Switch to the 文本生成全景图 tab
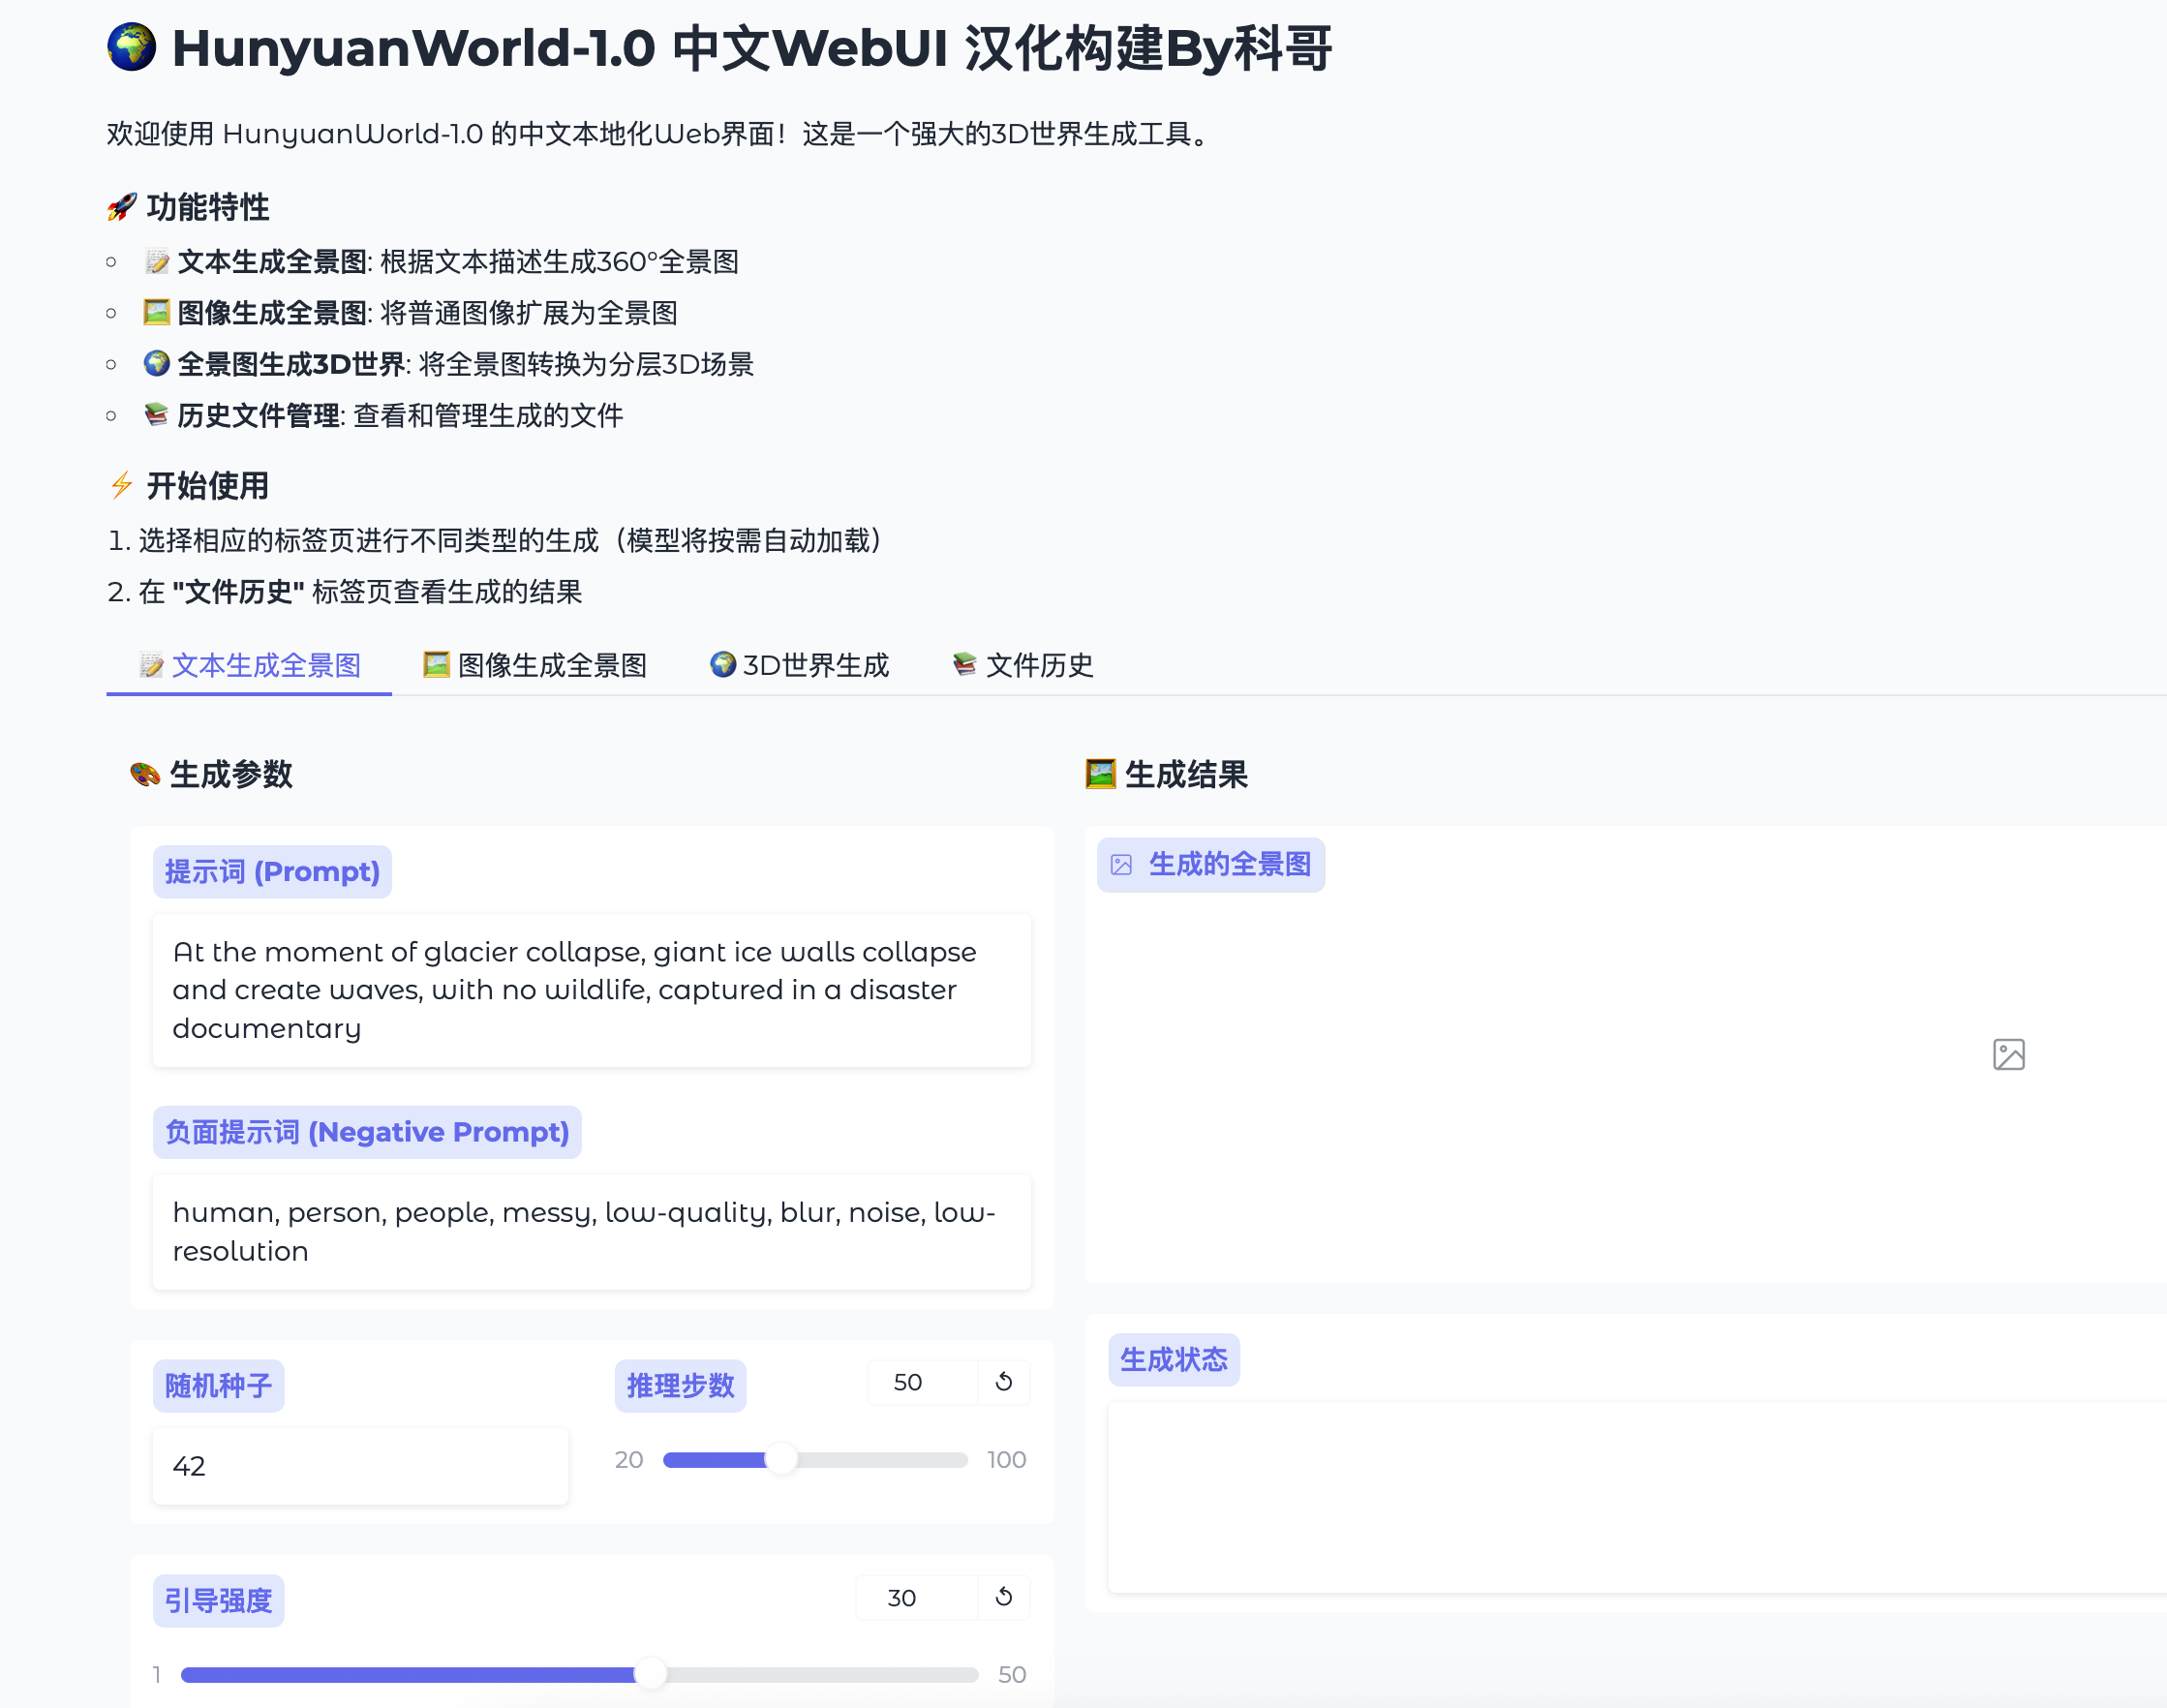2167x1708 pixels. tap(249, 665)
